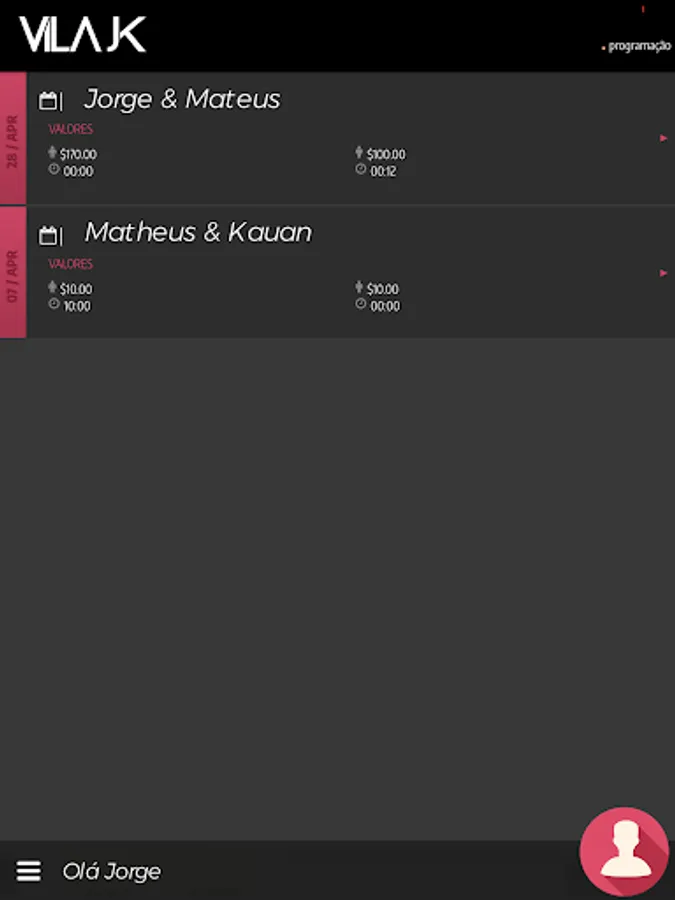Tap the clock icon next to 10:00

[x=53, y=304]
